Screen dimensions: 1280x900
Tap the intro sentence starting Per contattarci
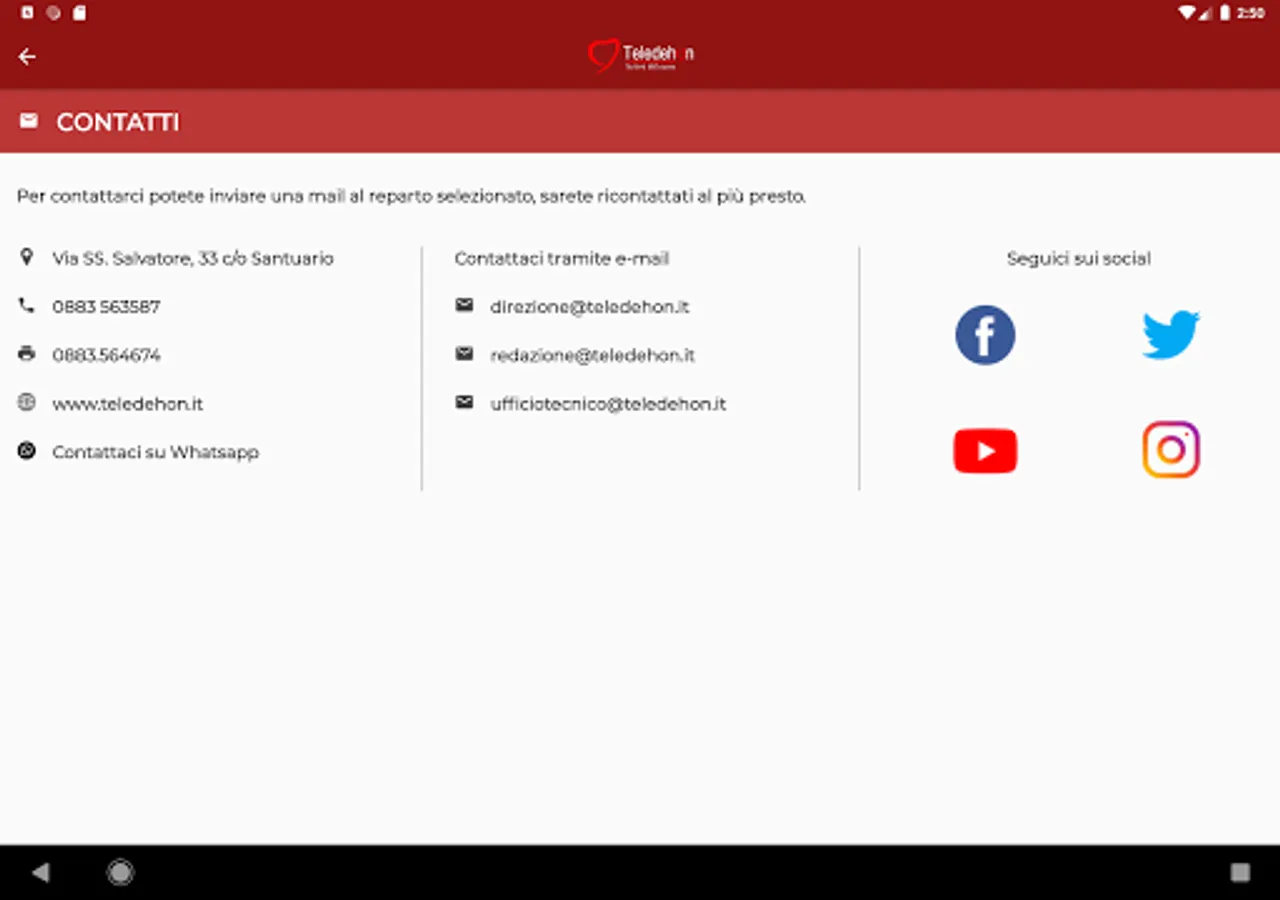tap(411, 197)
